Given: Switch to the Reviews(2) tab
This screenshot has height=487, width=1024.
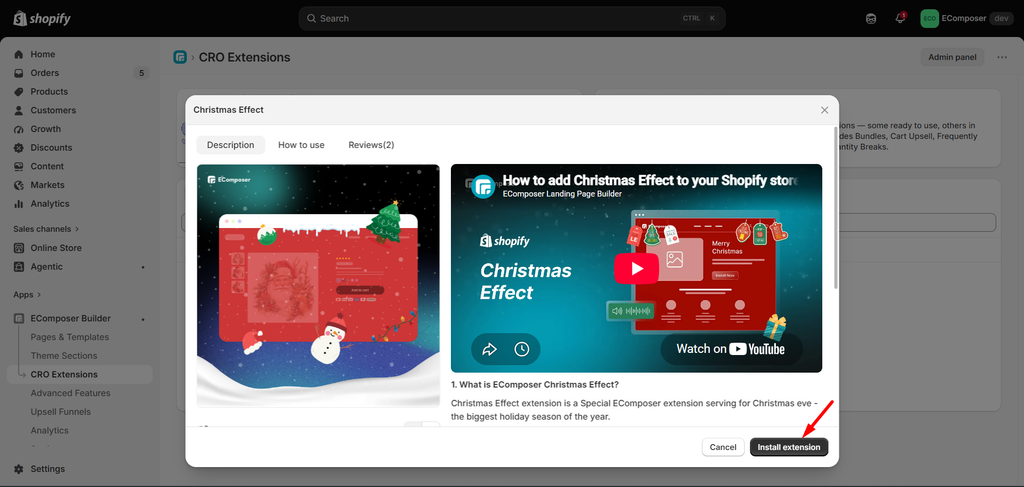Looking at the screenshot, I should [x=371, y=145].
